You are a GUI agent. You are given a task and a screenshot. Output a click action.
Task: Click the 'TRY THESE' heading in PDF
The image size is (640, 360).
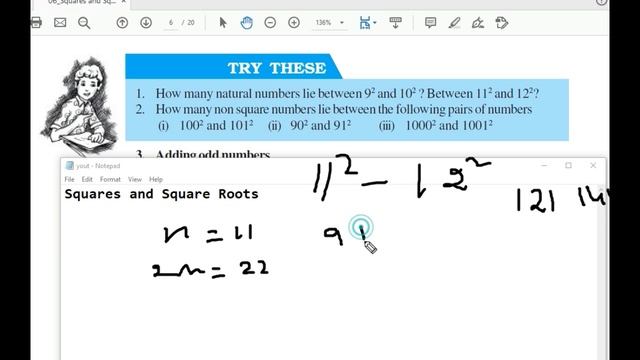[277, 68]
